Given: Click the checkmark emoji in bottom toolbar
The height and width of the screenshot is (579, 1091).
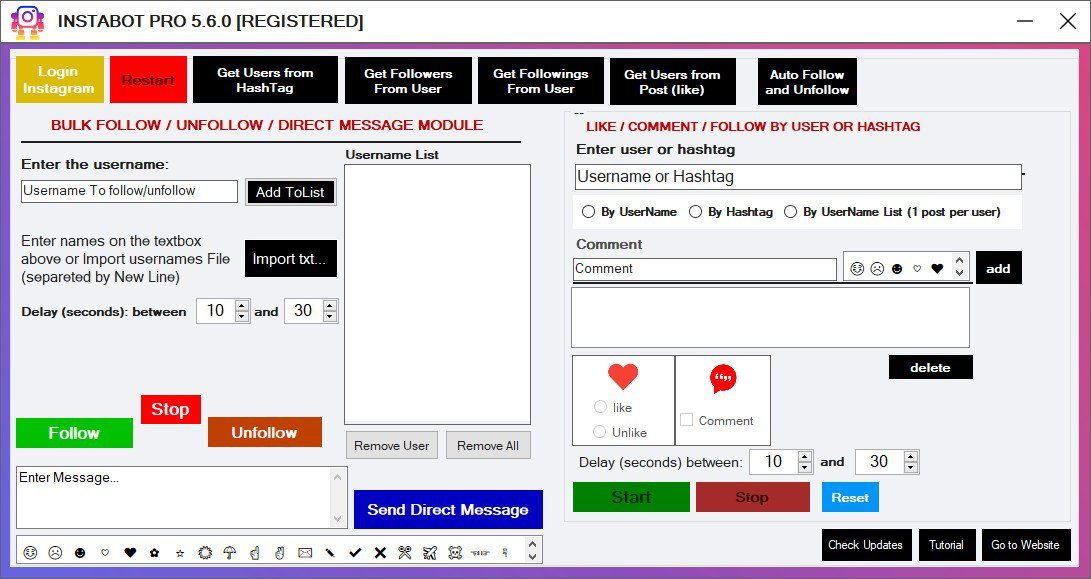Looking at the screenshot, I should pos(353,550).
